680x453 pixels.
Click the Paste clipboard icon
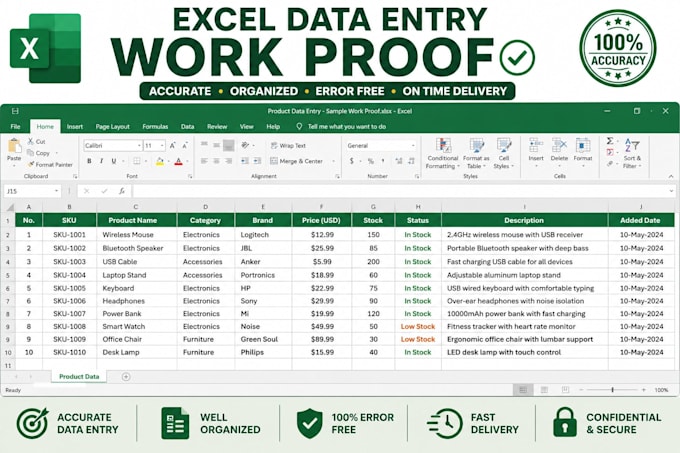click(x=14, y=147)
